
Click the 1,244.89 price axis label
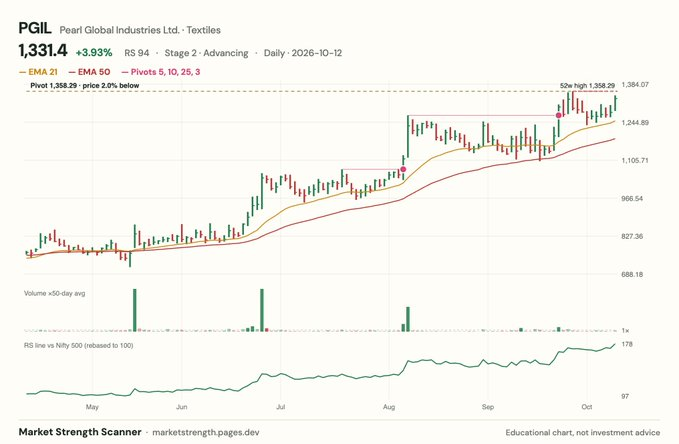click(x=635, y=123)
